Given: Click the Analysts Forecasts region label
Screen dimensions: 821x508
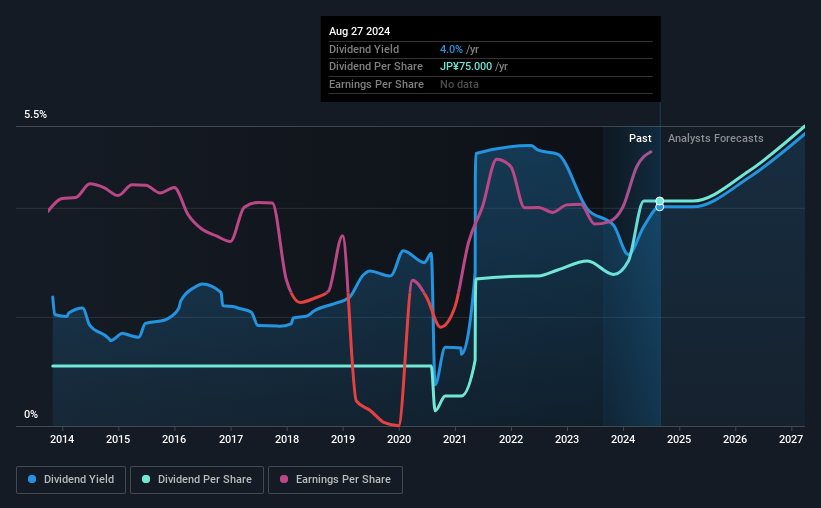Looking at the screenshot, I should pos(715,138).
